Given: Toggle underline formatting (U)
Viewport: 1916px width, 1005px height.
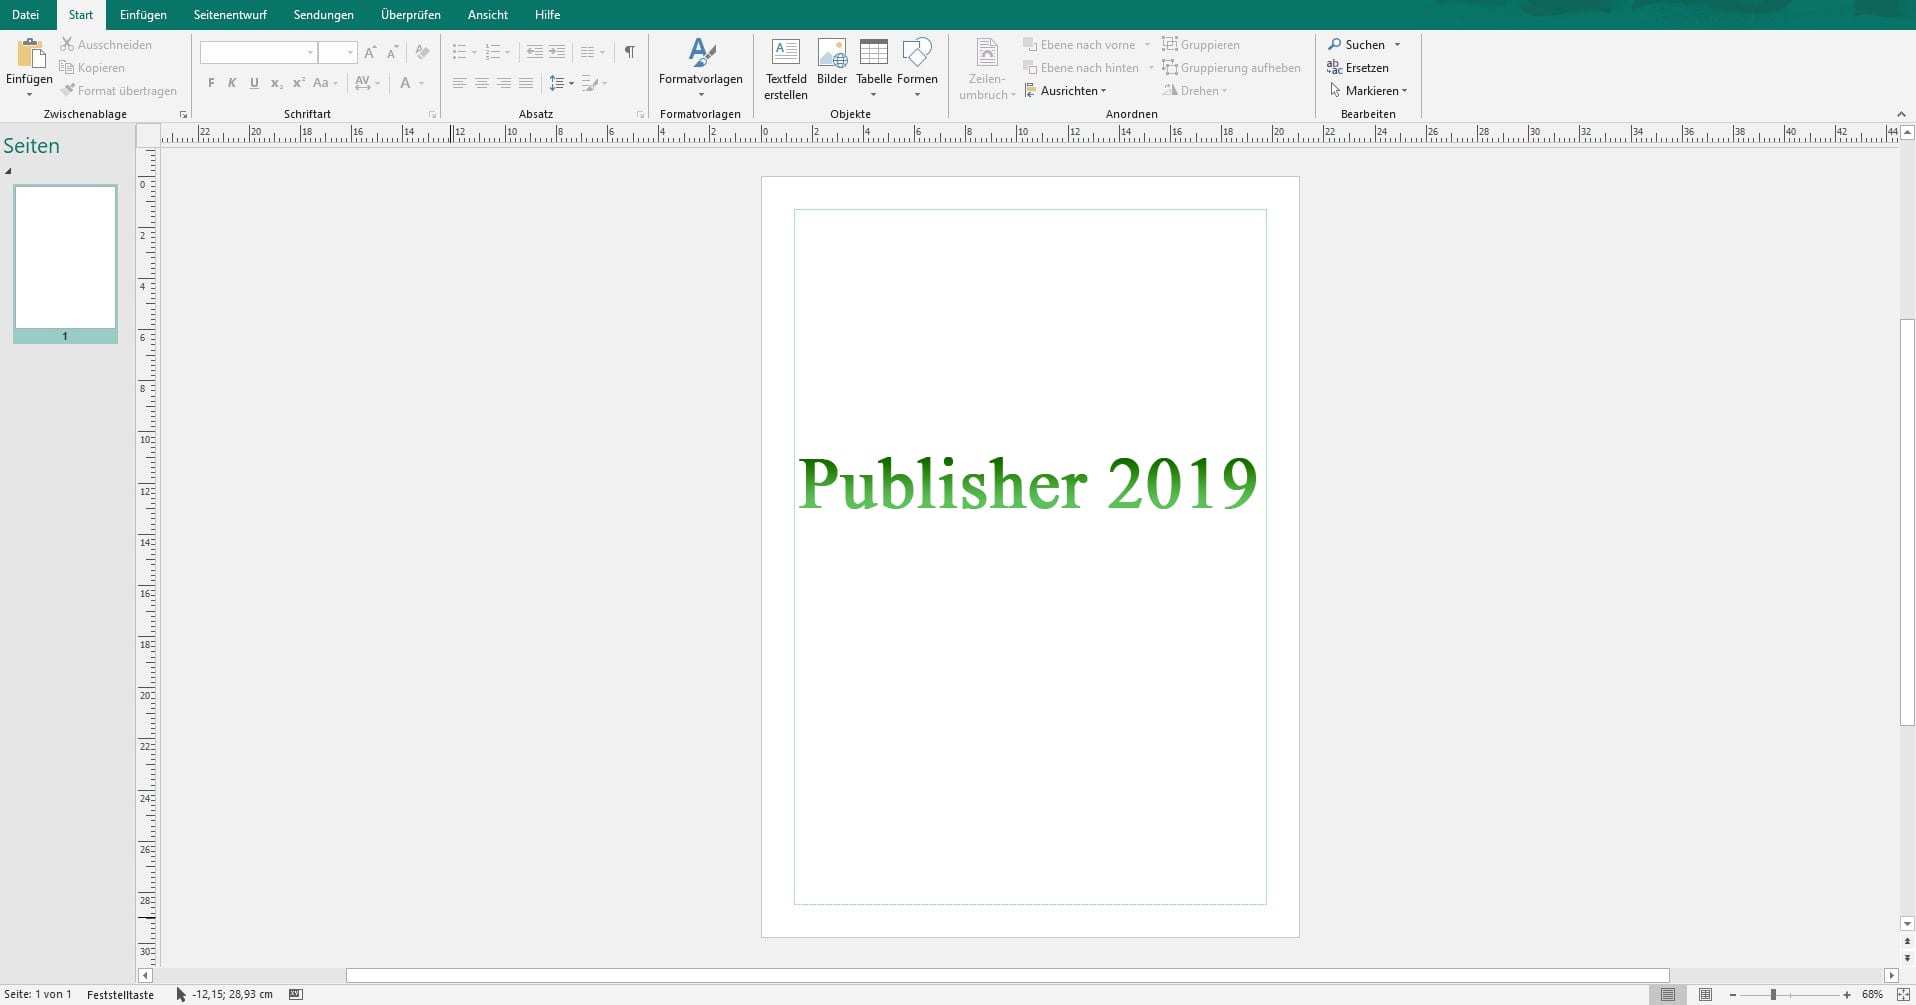Looking at the screenshot, I should pos(254,83).
